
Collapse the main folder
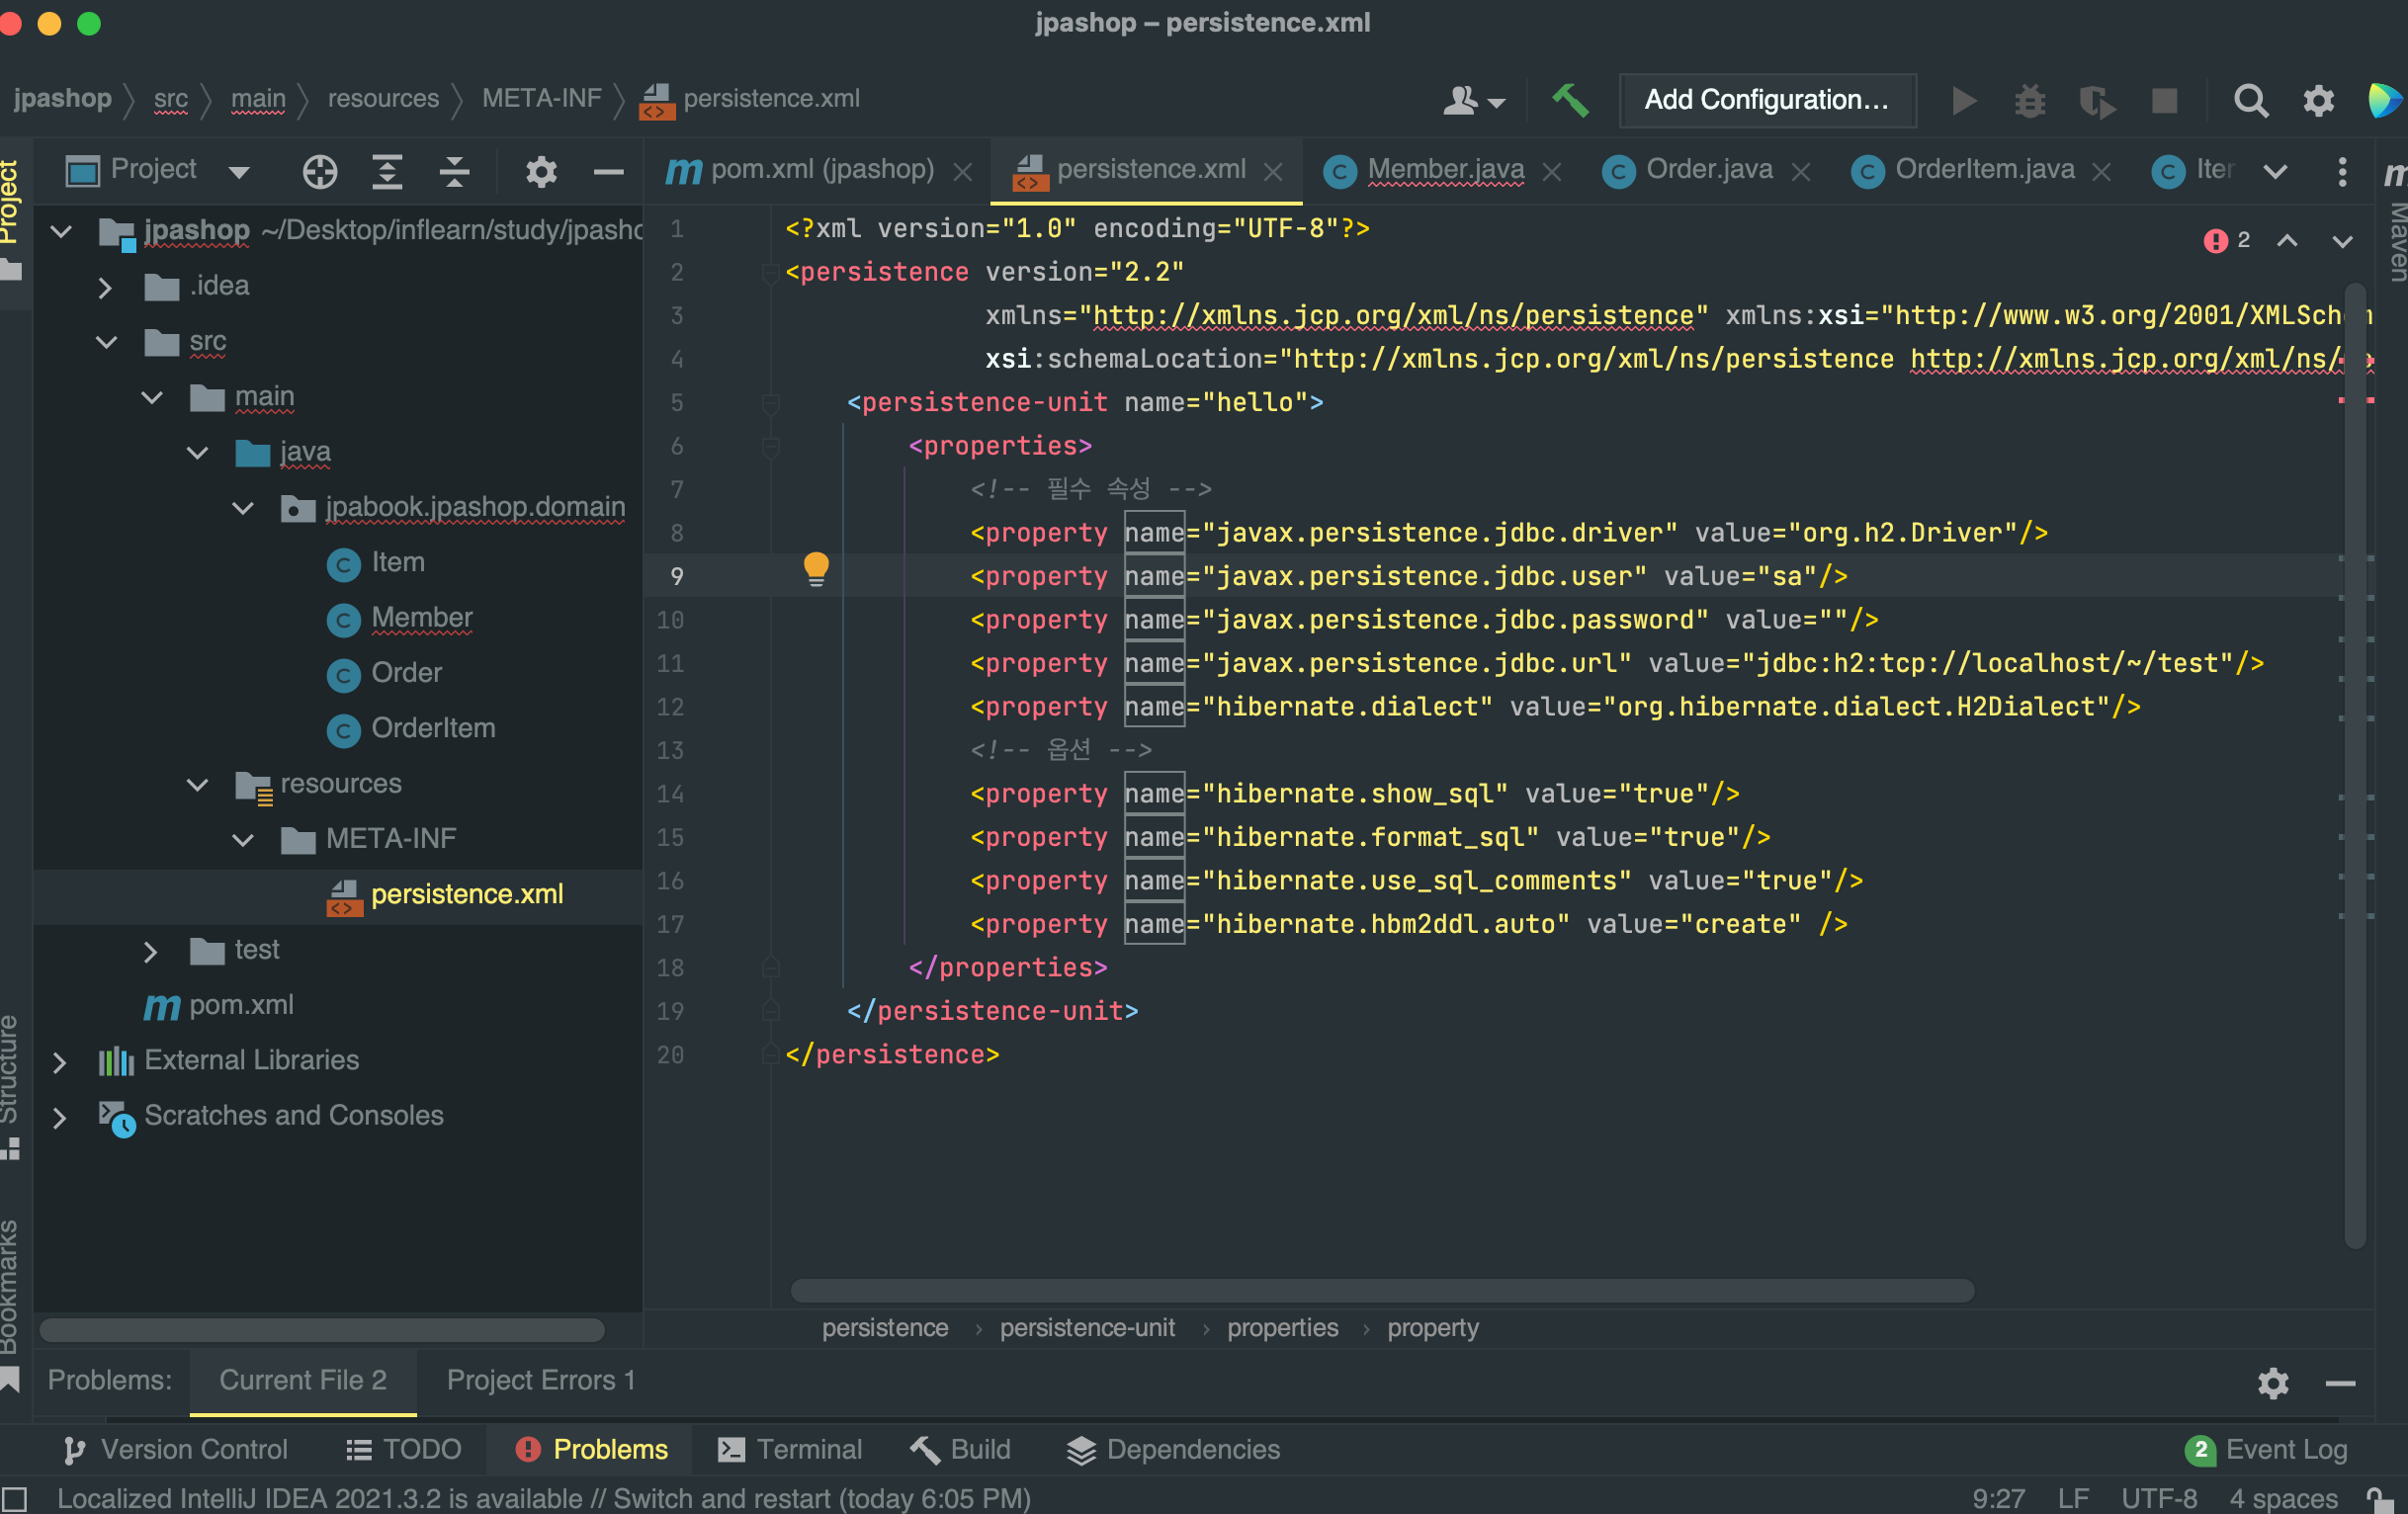coord(152,398)
